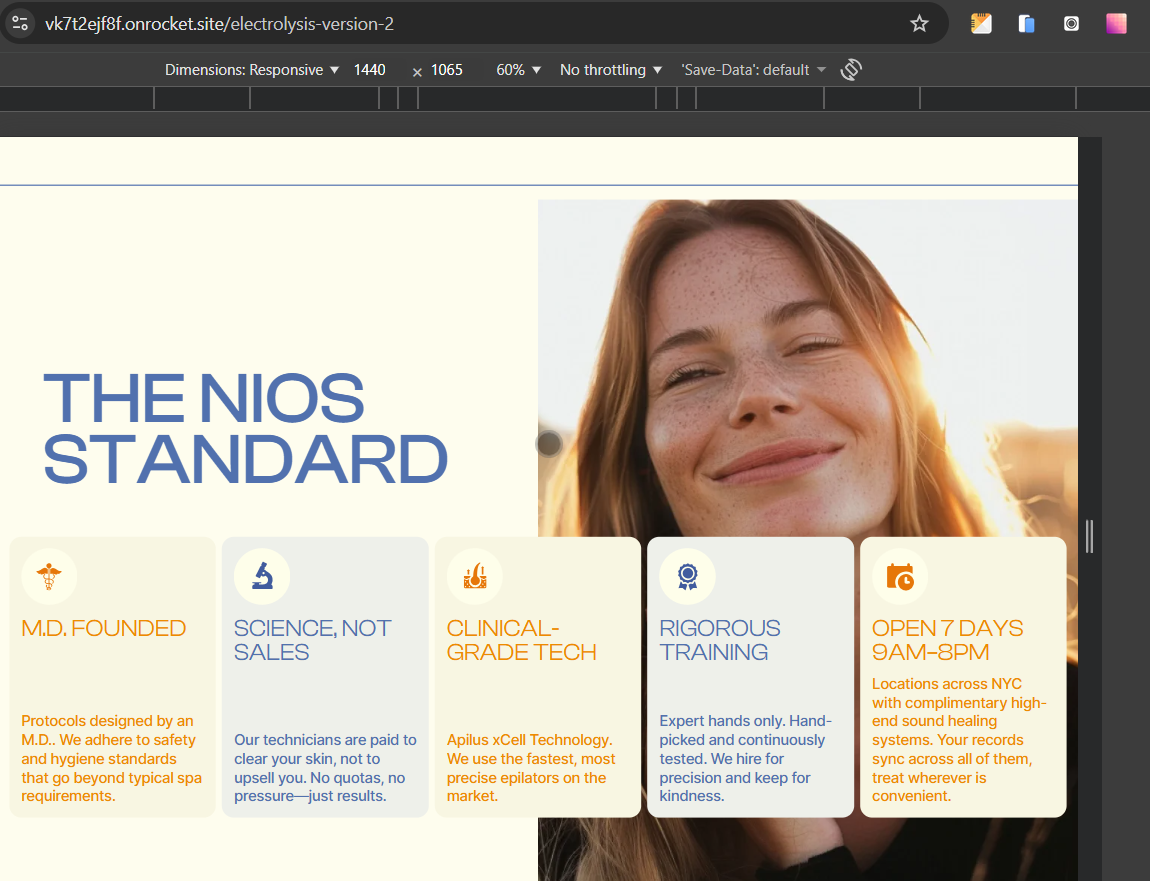Click the caduceus icon on M.D. Founded card
The width and height of the screenshot is (1150, 881).
click(x=48, y=577)
